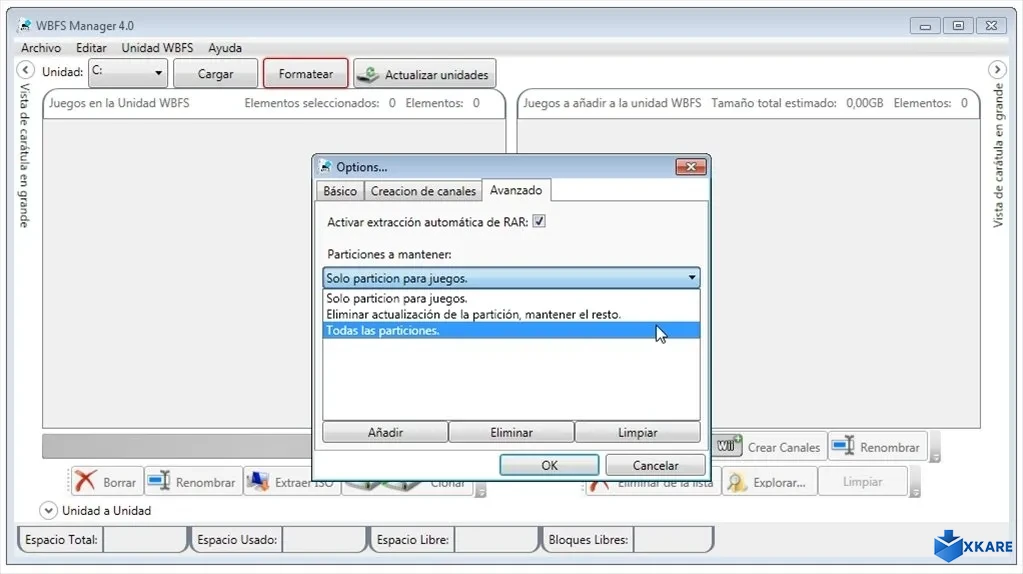Confirm options with OK button

[549, 465]
